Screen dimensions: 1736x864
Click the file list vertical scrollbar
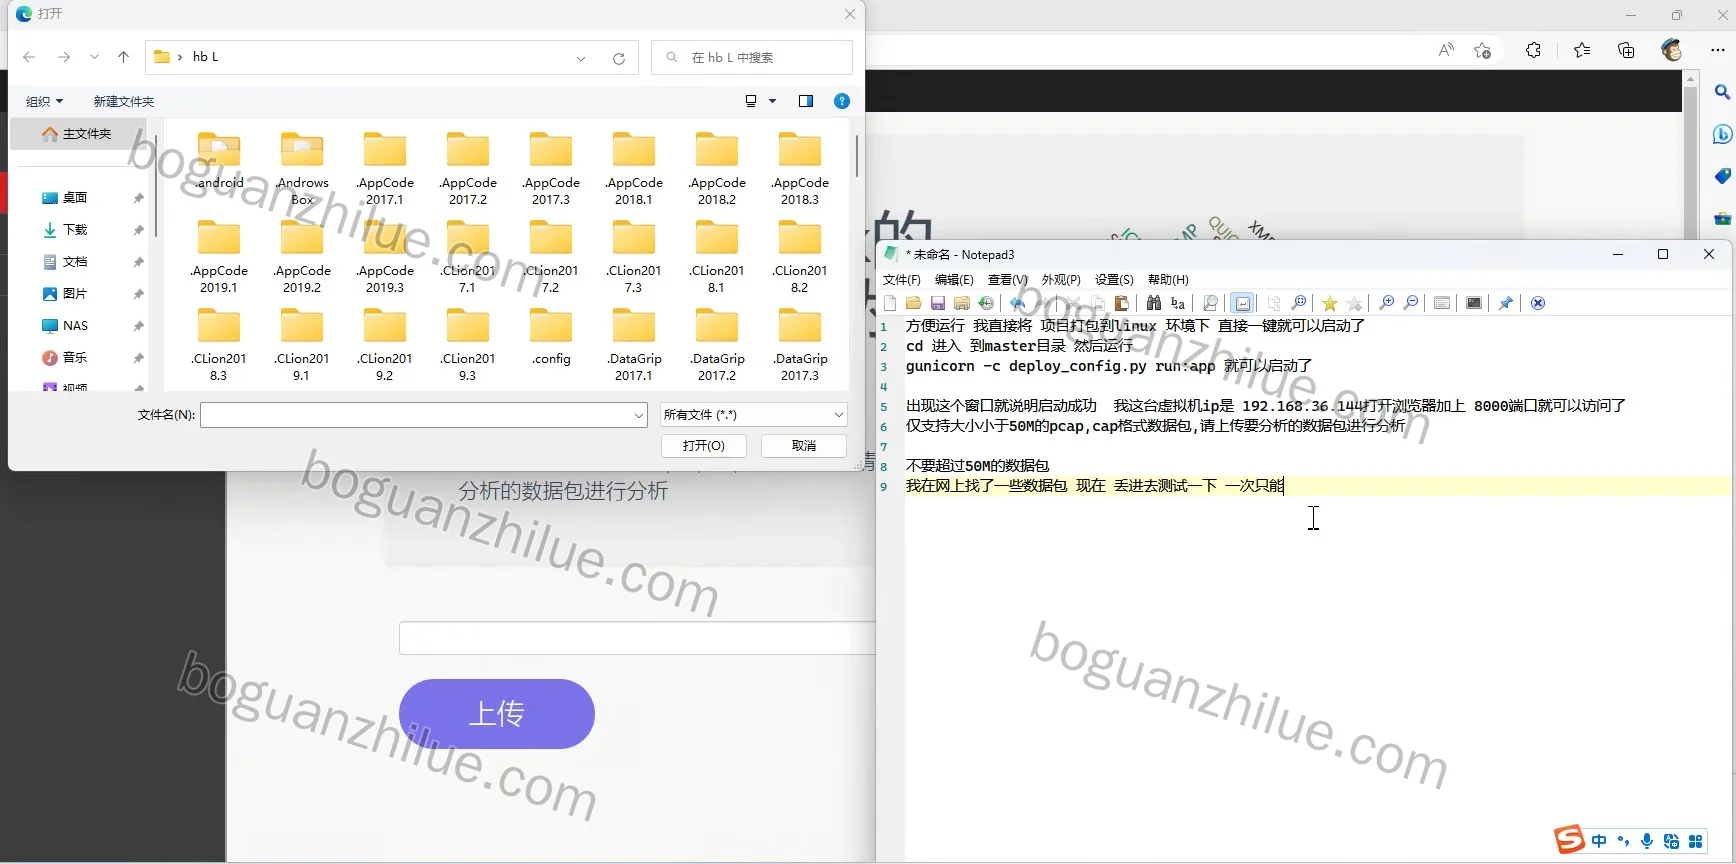[856, 155]
